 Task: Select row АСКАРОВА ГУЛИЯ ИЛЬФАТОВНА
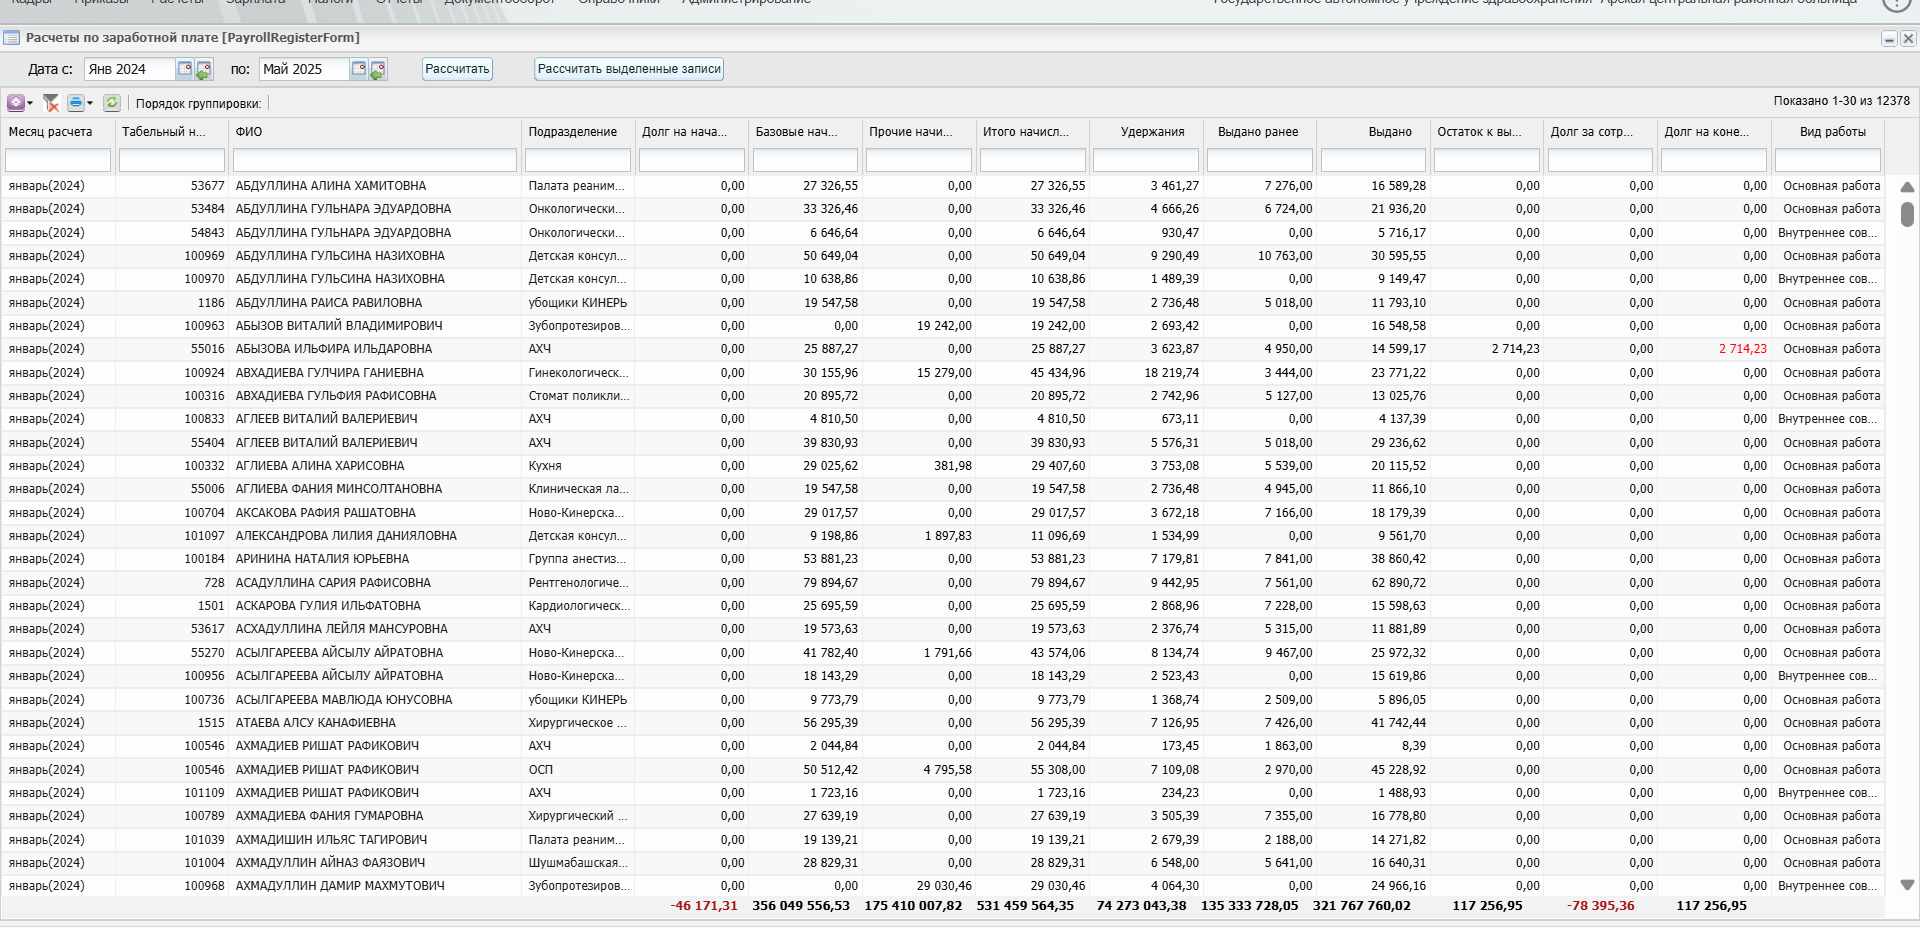click(943, 606)
